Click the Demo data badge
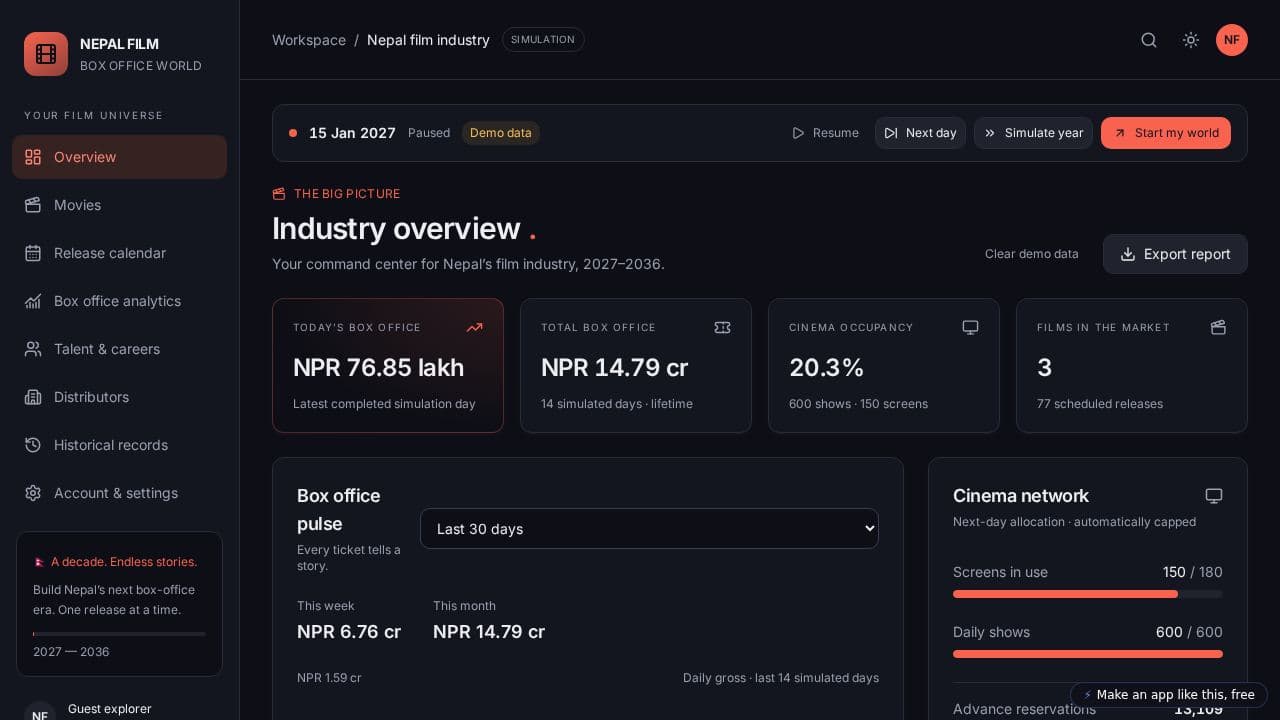Screen dimensions: 1280x720 click(501, 133)
